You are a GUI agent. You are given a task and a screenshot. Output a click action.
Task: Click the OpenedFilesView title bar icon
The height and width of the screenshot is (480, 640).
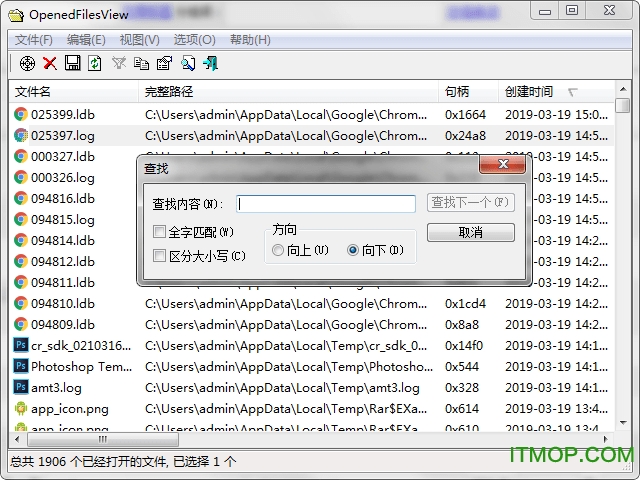(x=16, y=15)
